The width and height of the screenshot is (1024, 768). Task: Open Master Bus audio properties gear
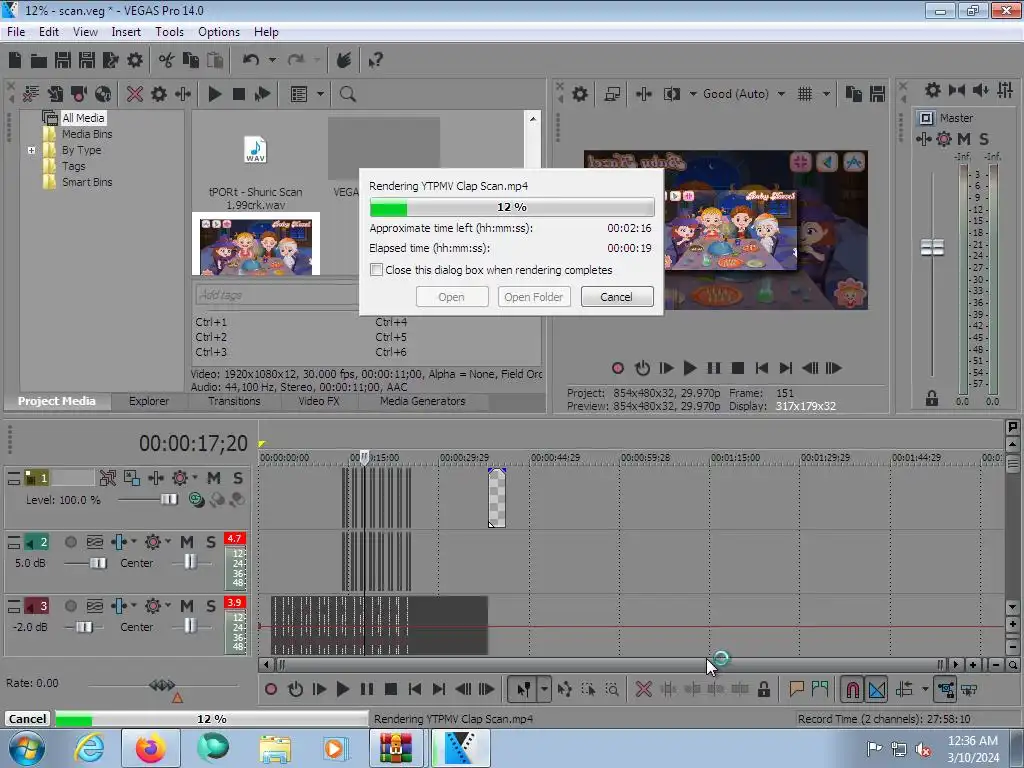(x=933, y=90)
